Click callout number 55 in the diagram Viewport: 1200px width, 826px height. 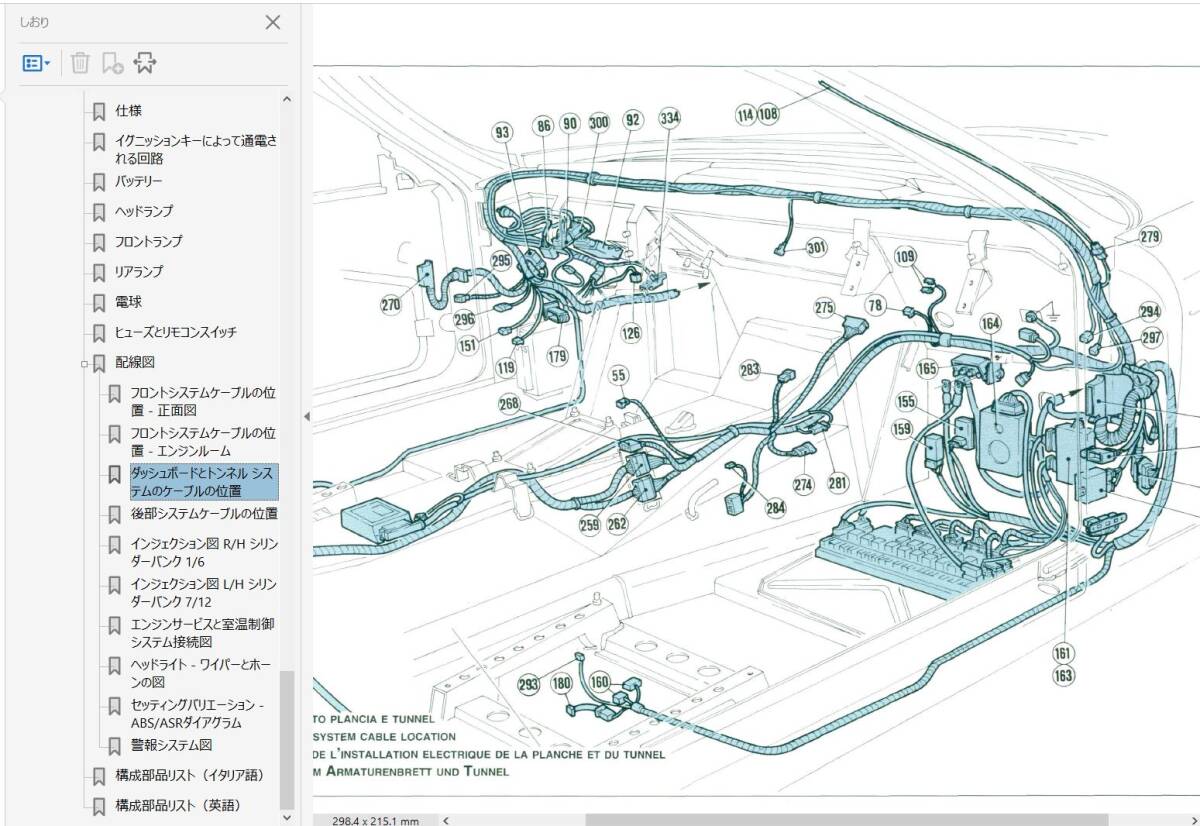[x=620, y=375]
